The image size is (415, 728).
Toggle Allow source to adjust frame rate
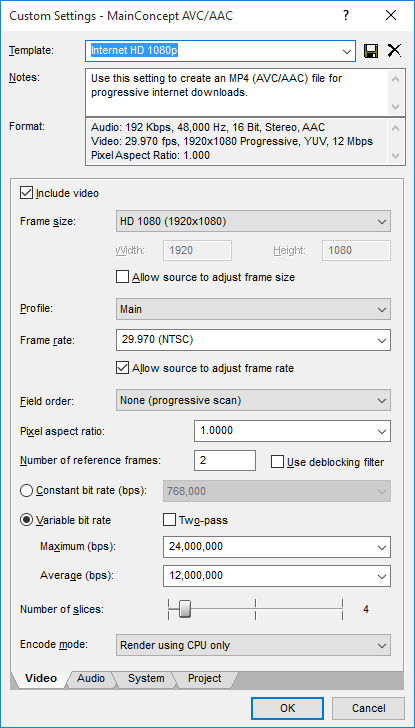(122, 368)
